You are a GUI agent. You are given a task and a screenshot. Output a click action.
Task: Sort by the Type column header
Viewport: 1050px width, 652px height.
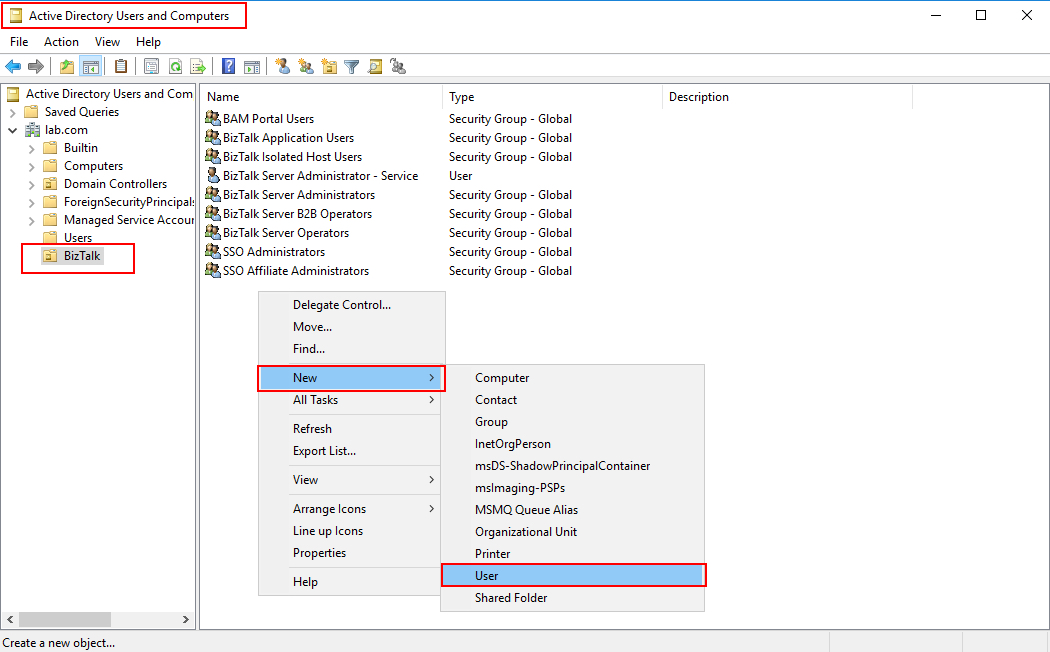click(x=552, y=97)
